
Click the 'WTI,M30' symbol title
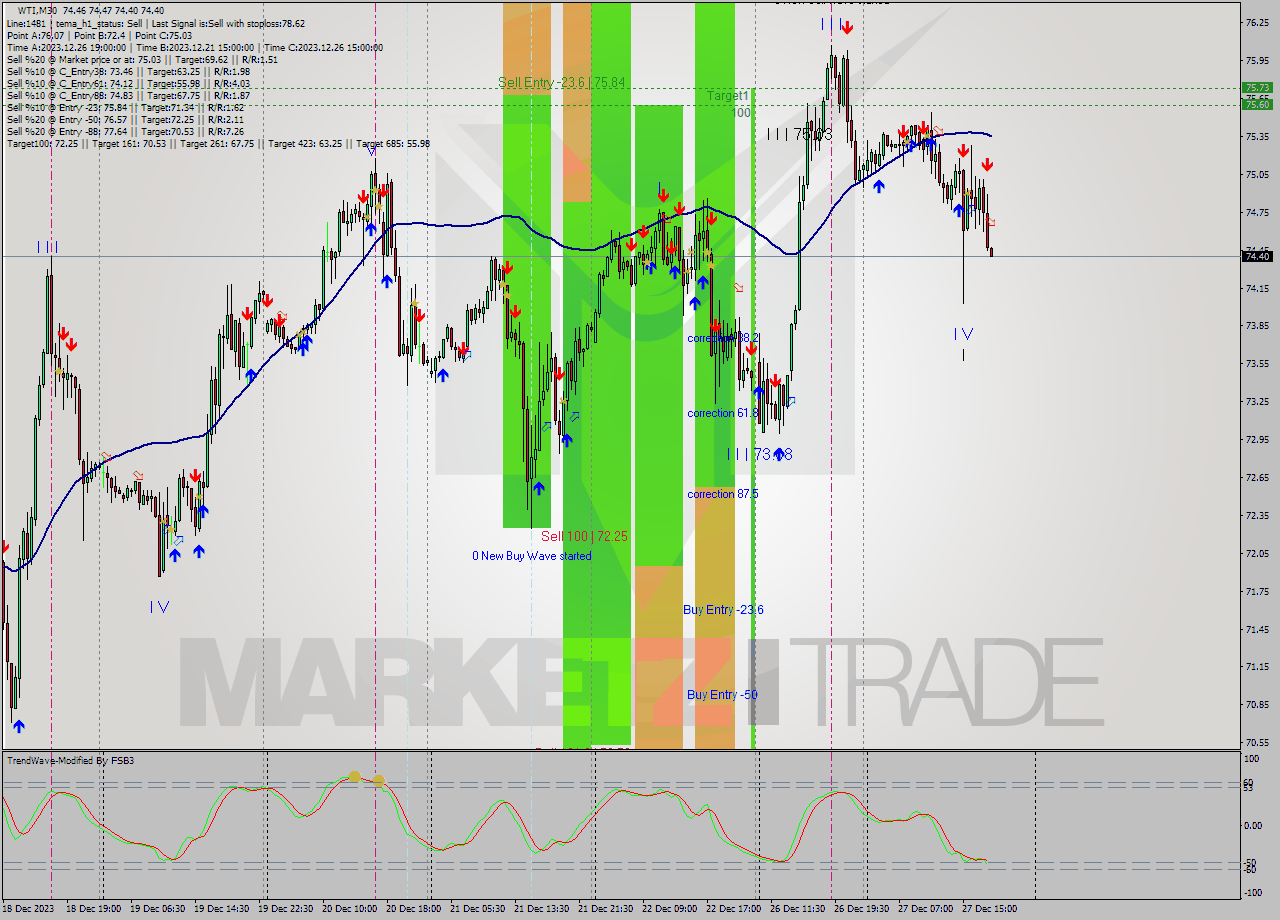38,11
